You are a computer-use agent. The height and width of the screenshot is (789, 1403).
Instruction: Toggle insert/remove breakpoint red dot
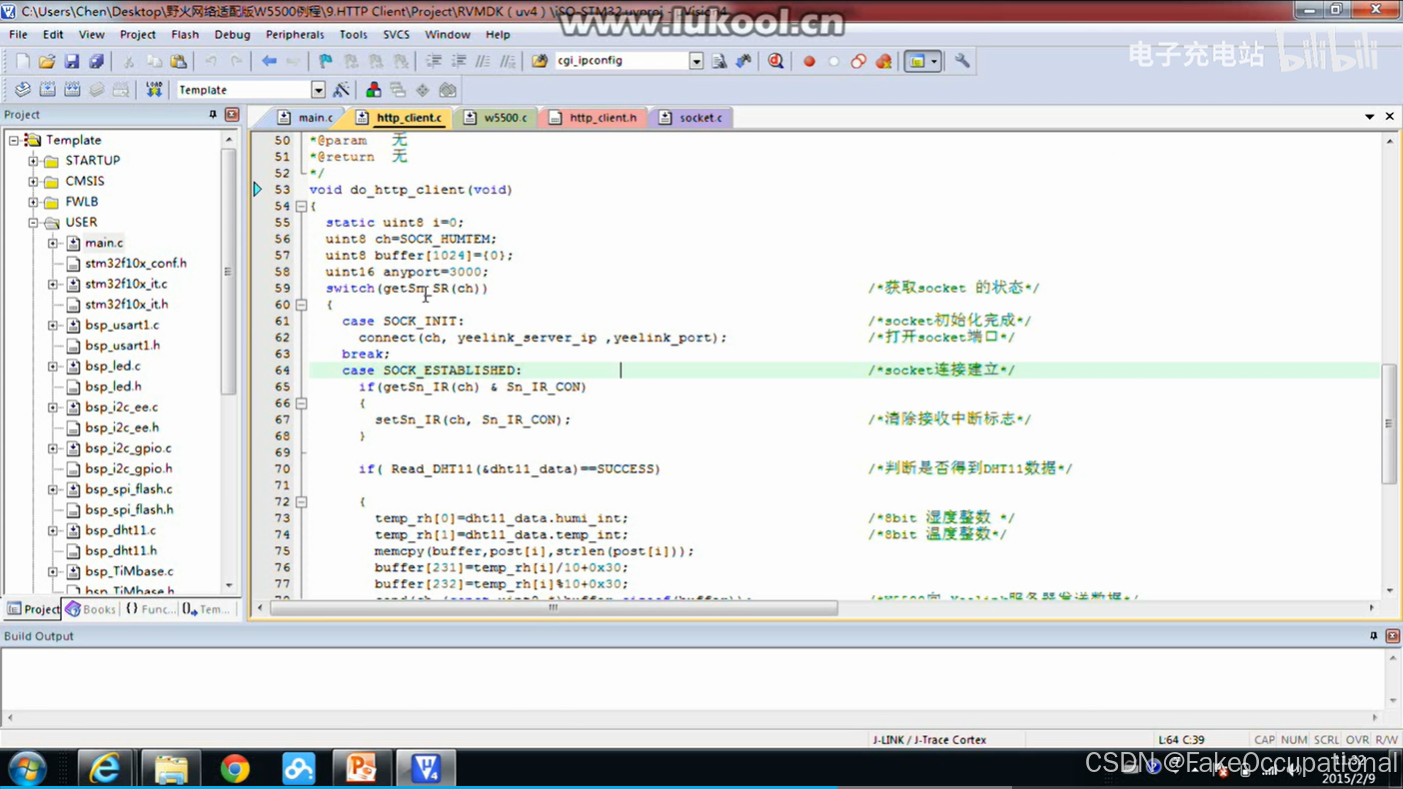coord(809,61)
